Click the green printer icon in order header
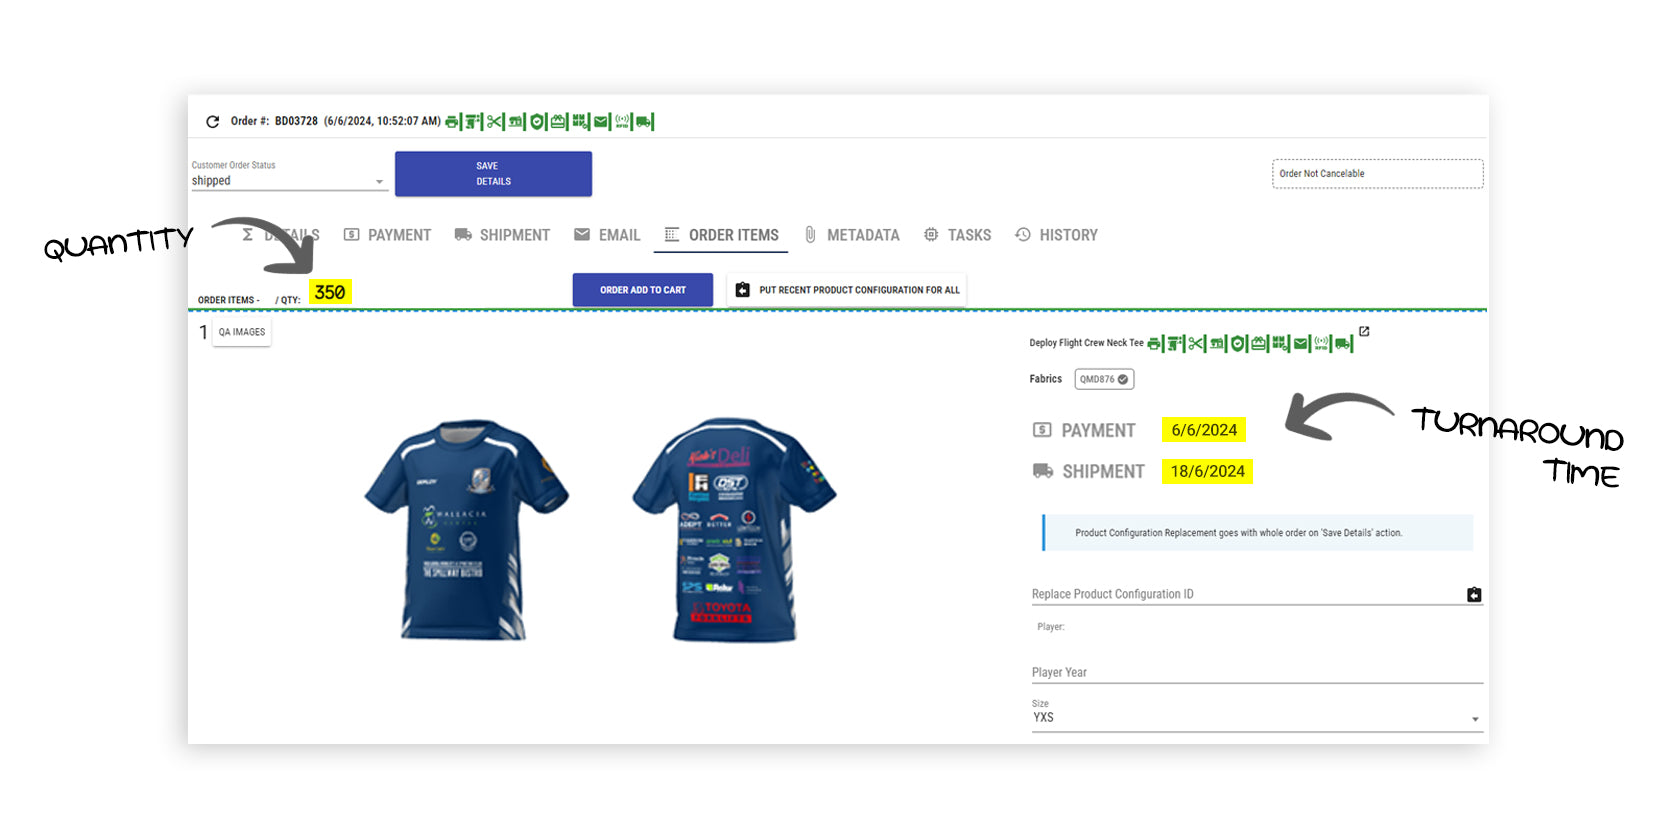Screen dimensions: 1677x838 click(x=452, y=122)
